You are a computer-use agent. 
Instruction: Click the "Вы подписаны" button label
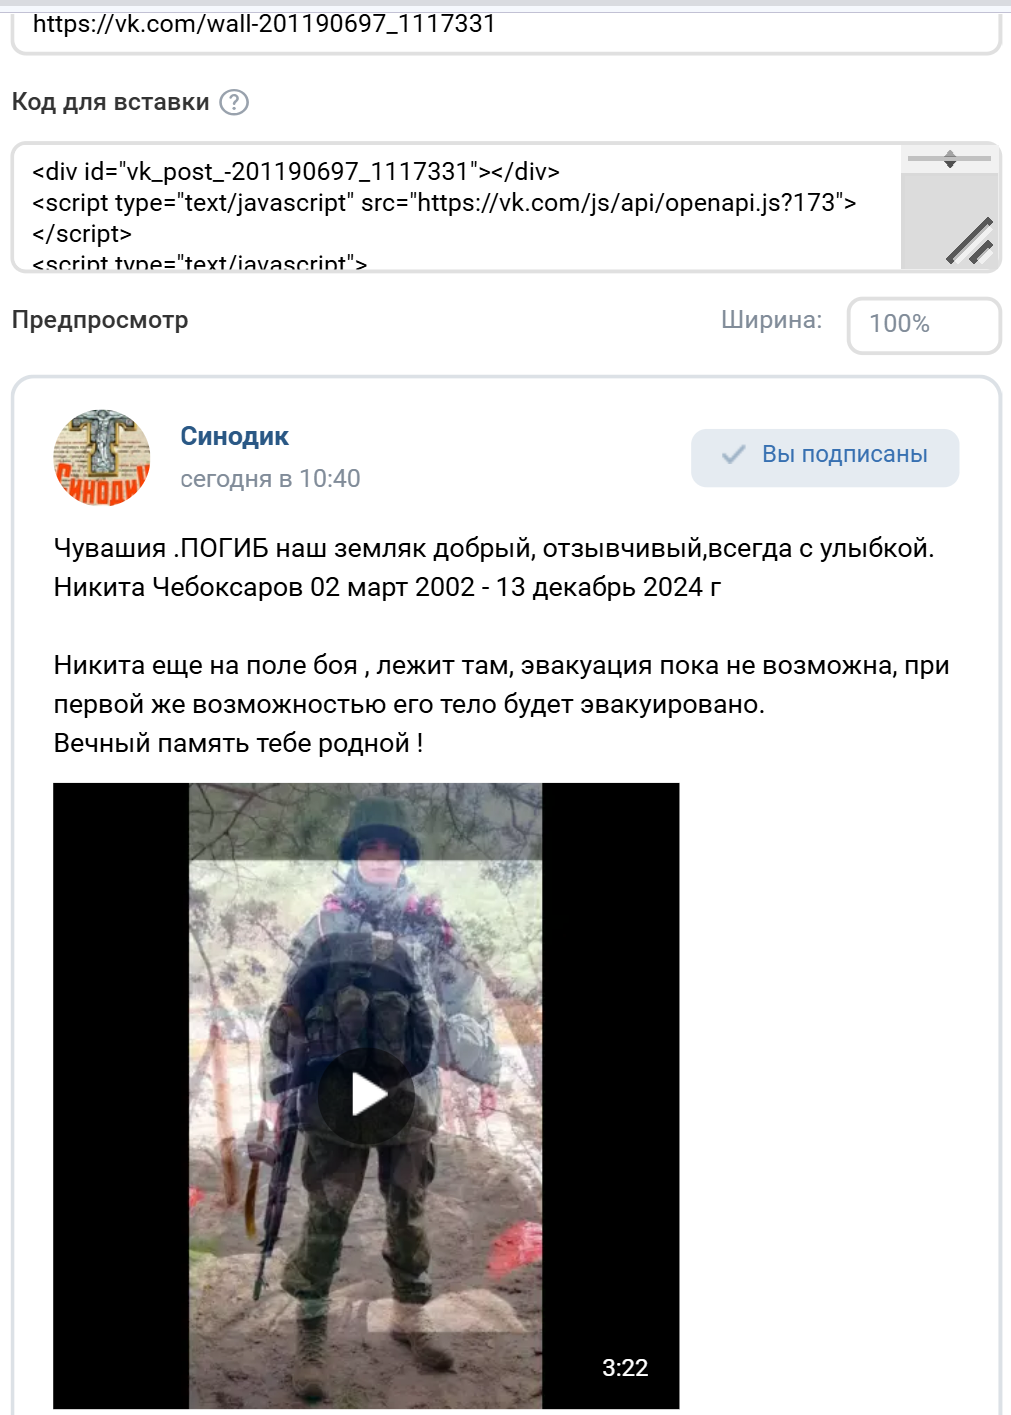click(x=845, y=454)
